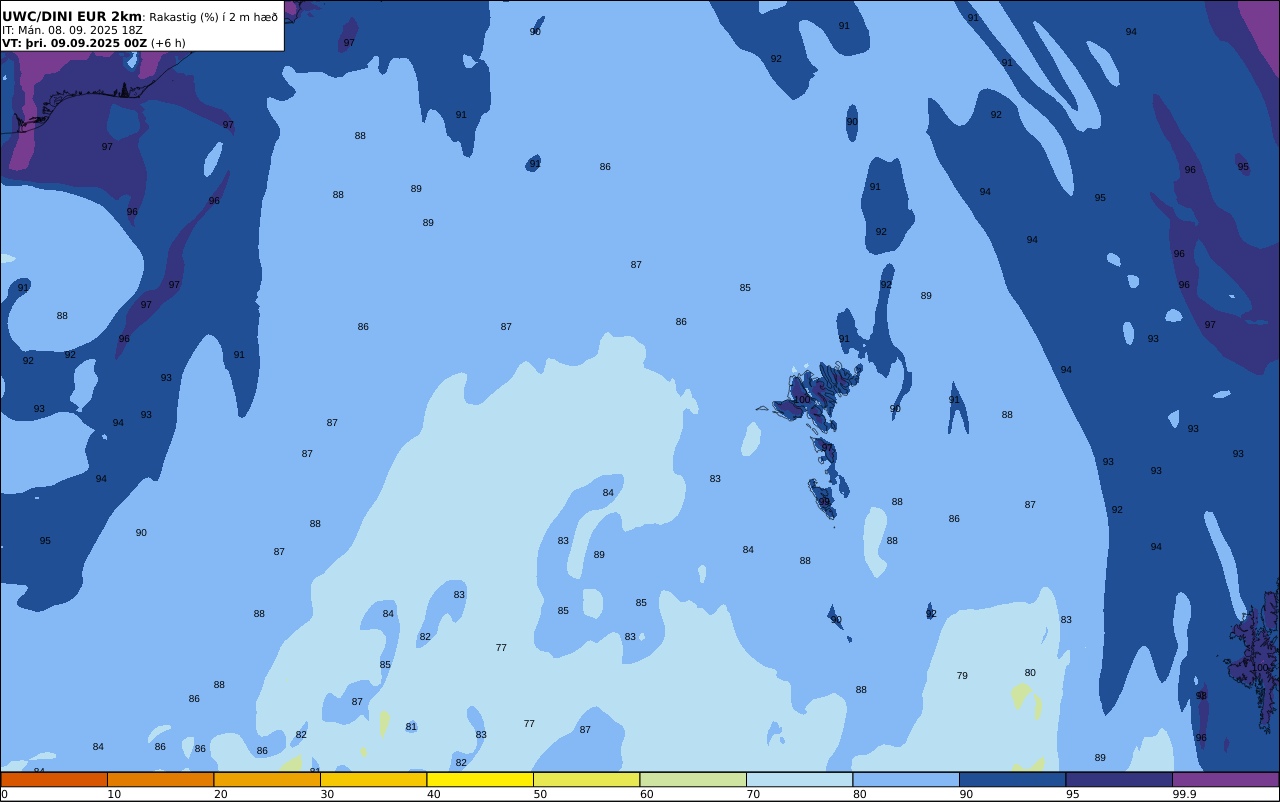Pick the 50–60 pale yellow legend swatch
This screenshot has height=802, width=1280.
point(587,779)
